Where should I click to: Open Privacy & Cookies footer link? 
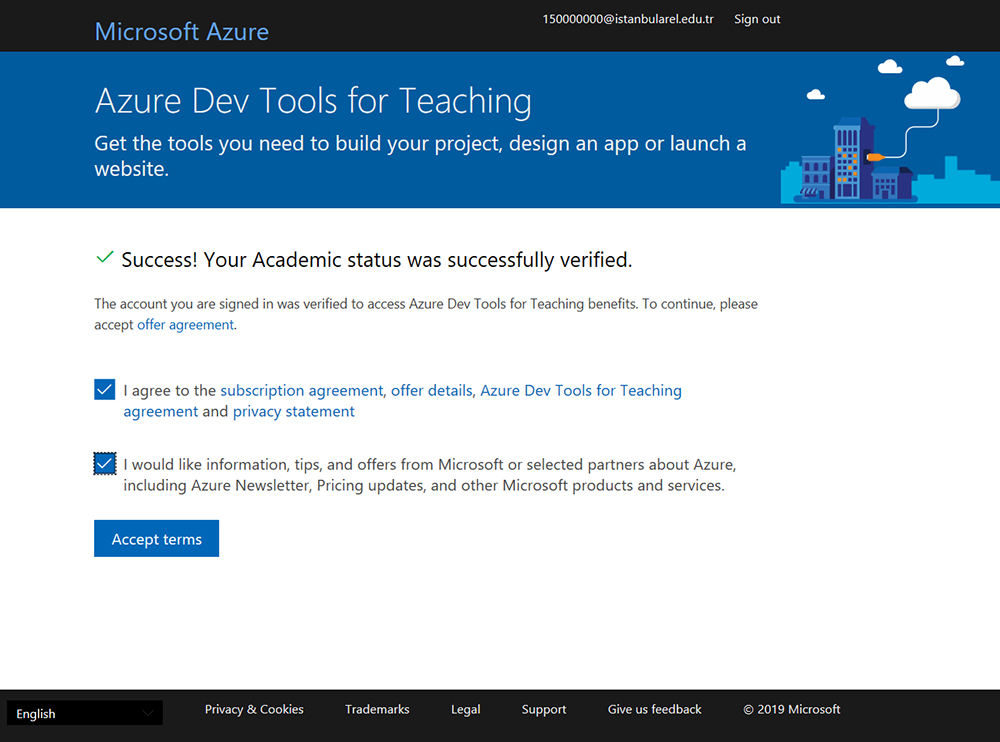click(254, 709)
